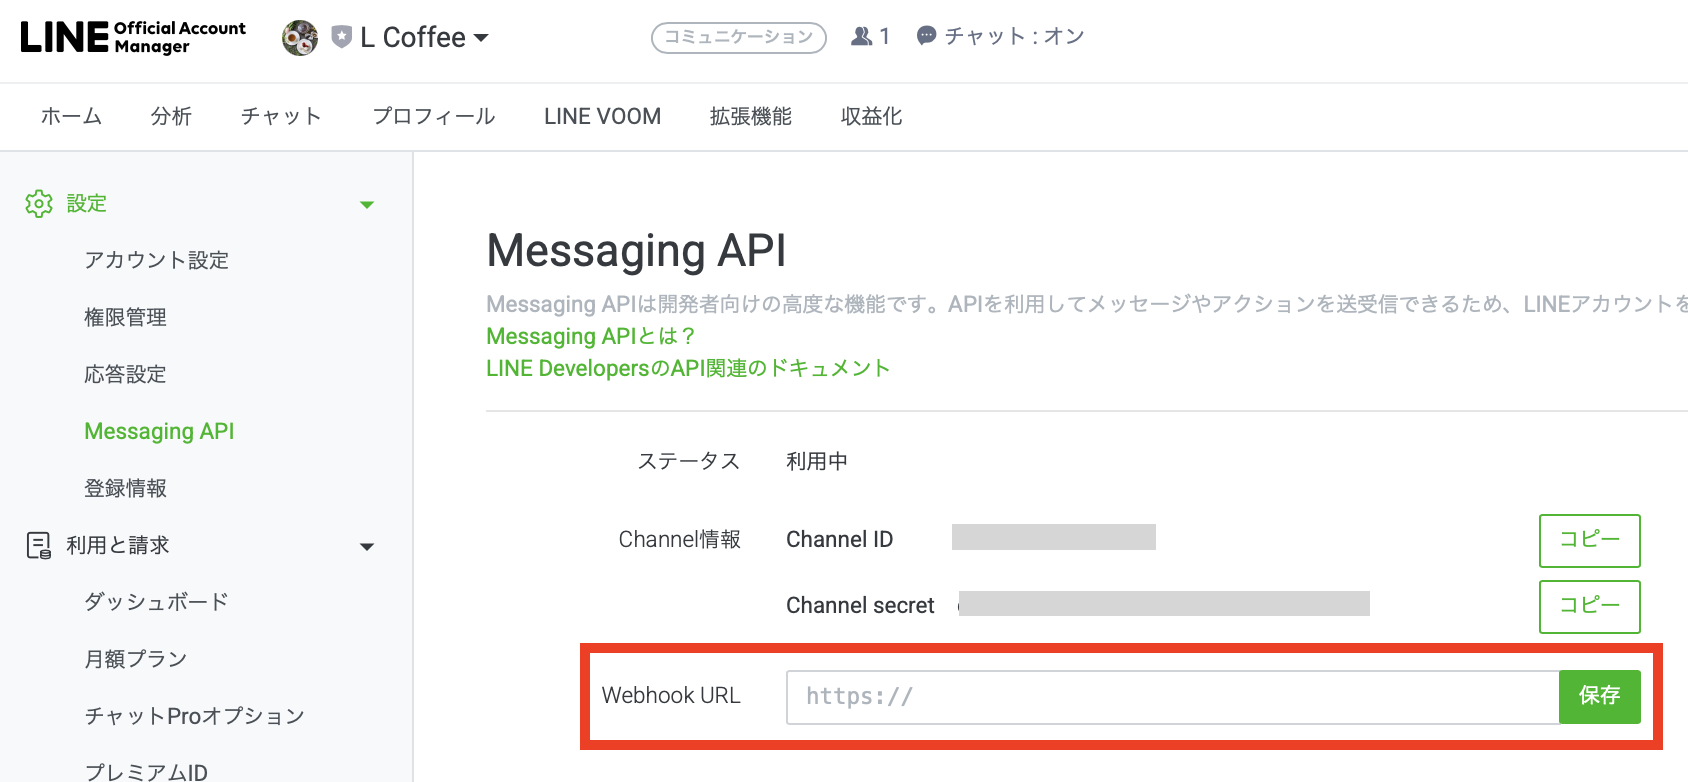Open the チャット tab

point(281,116)
